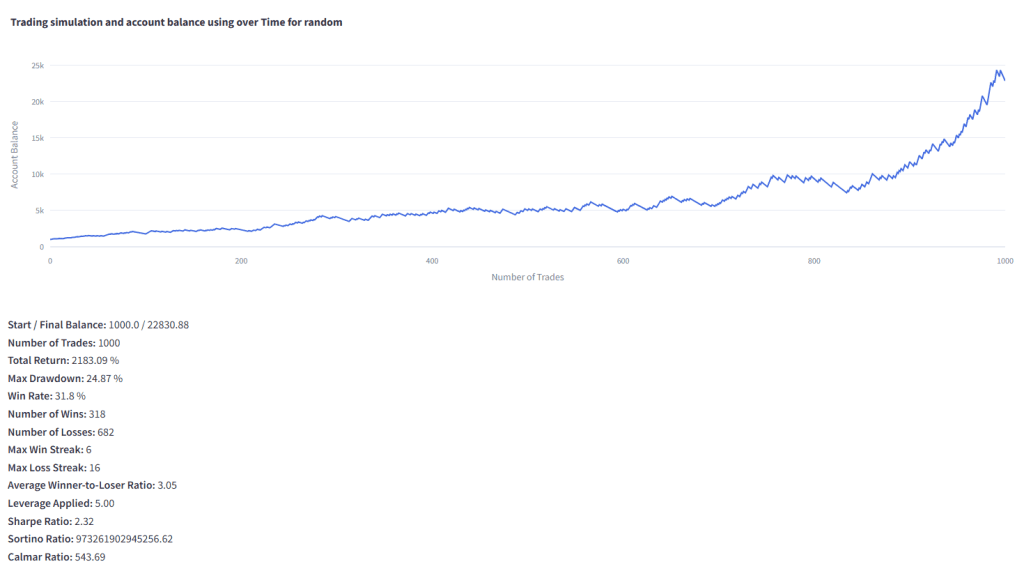Click the peak of the balance line
The height and width of the screenshot is (571, 1024).
coord(998,71)
